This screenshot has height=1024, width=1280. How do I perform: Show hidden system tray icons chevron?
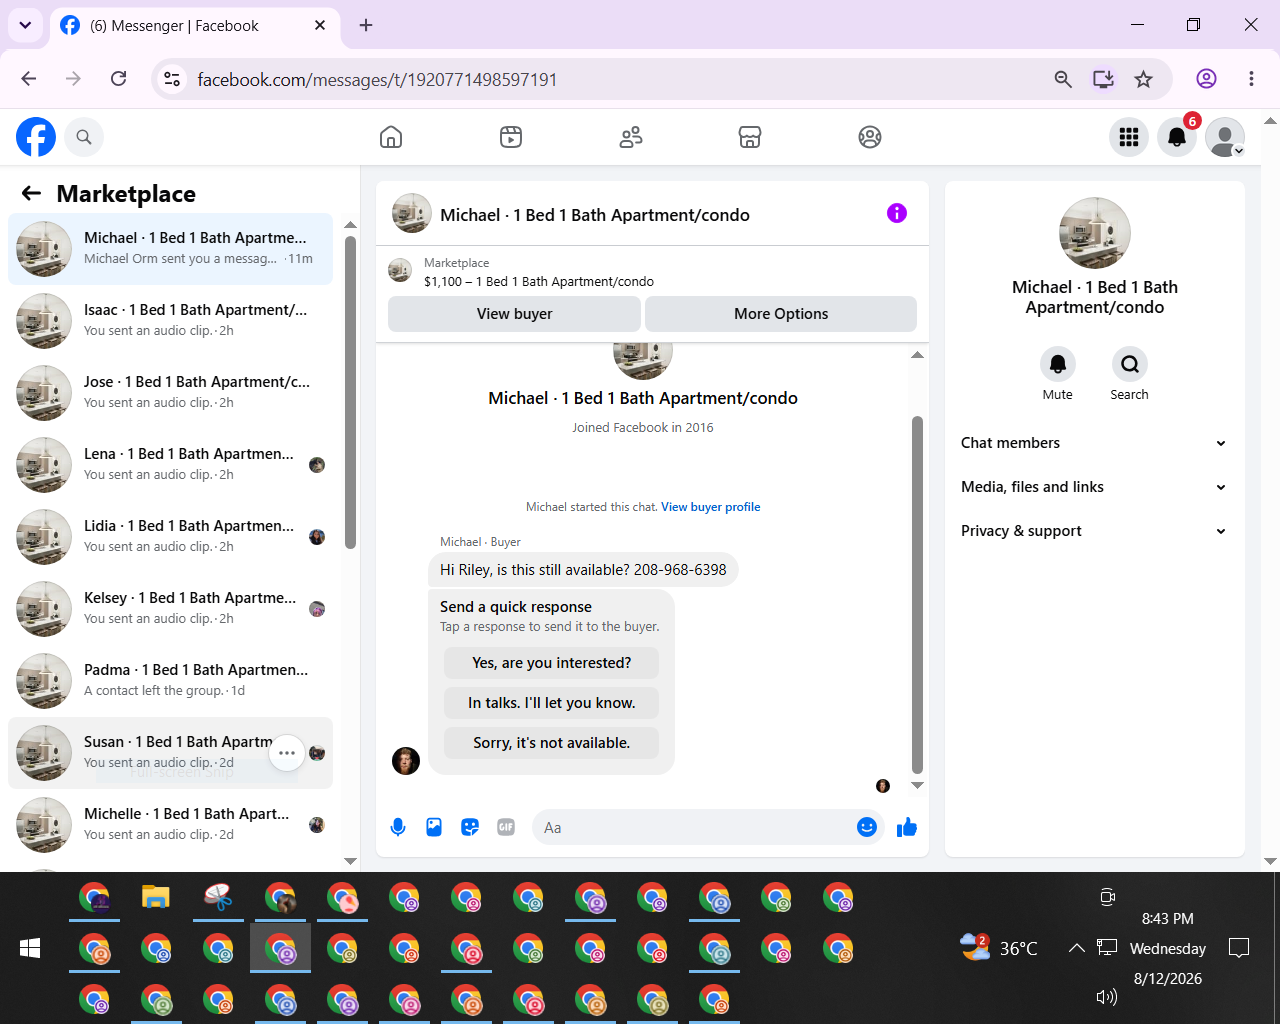[1076, 948]
